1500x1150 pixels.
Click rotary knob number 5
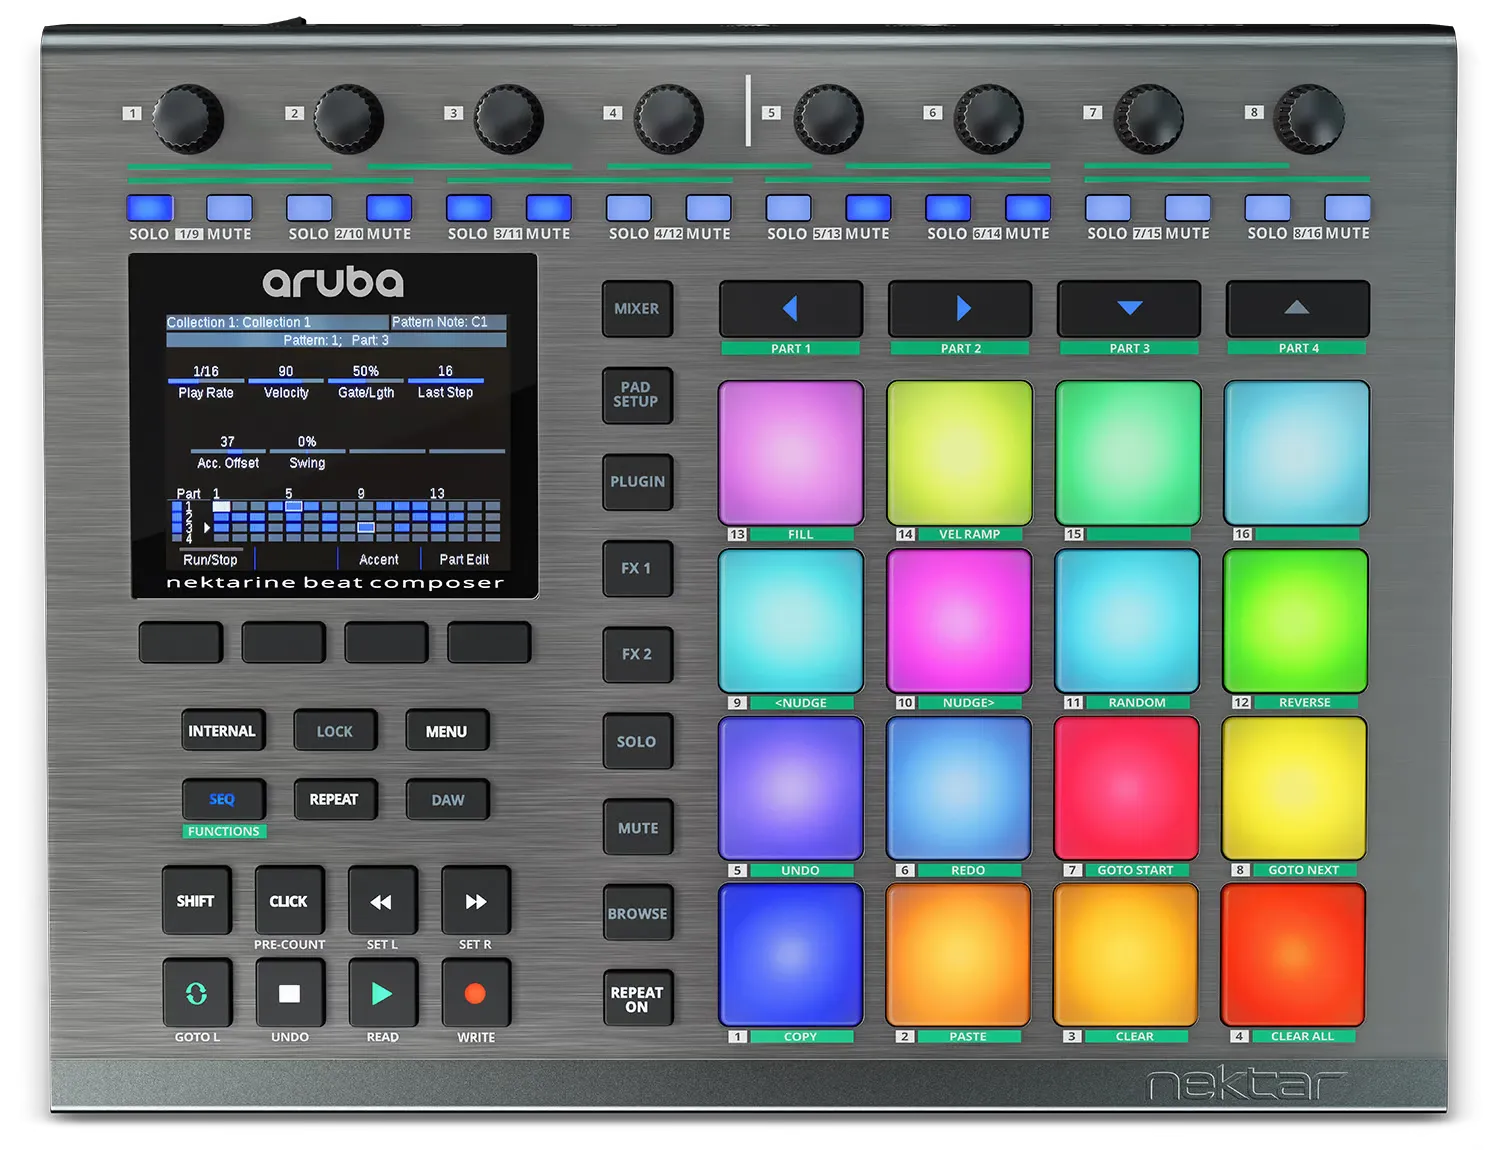[828, 118]
